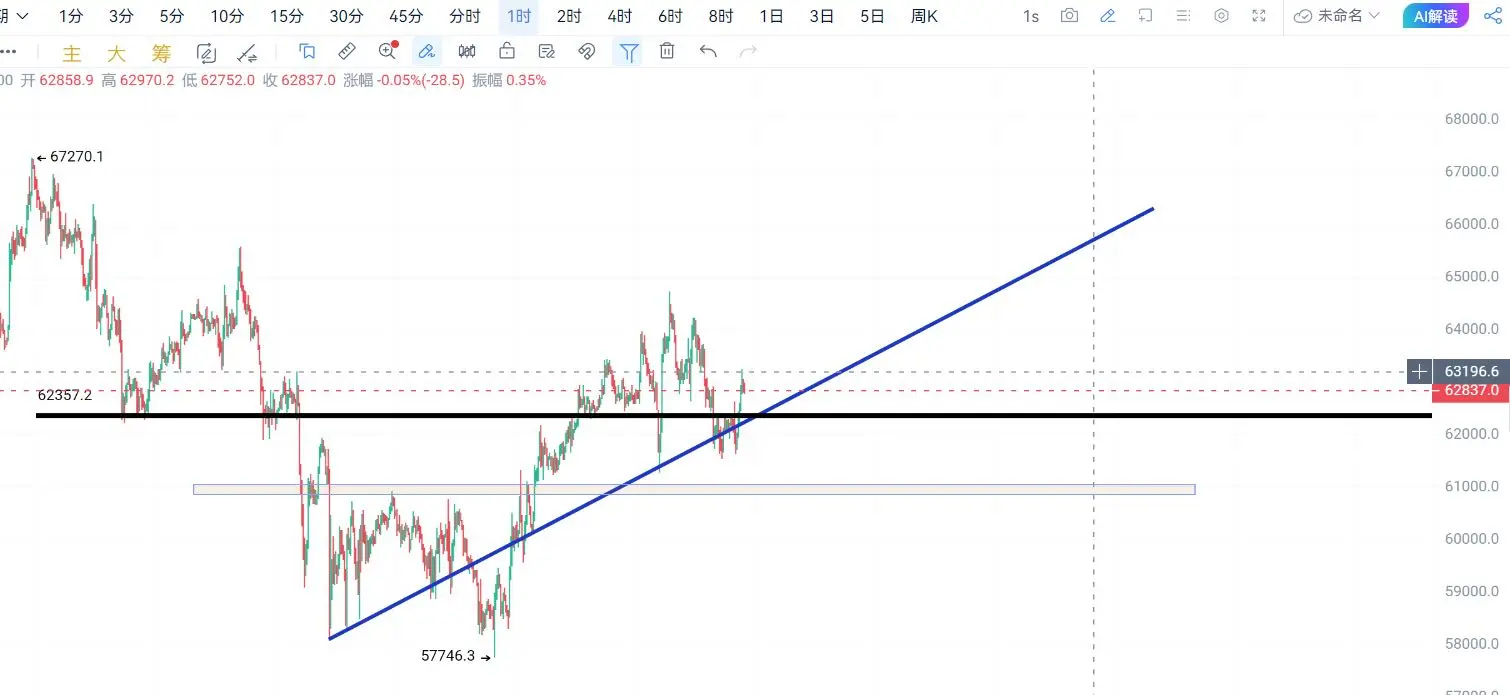
Task: Select the replay/refresh pencil-square tool icon
Action: (207, 53)
